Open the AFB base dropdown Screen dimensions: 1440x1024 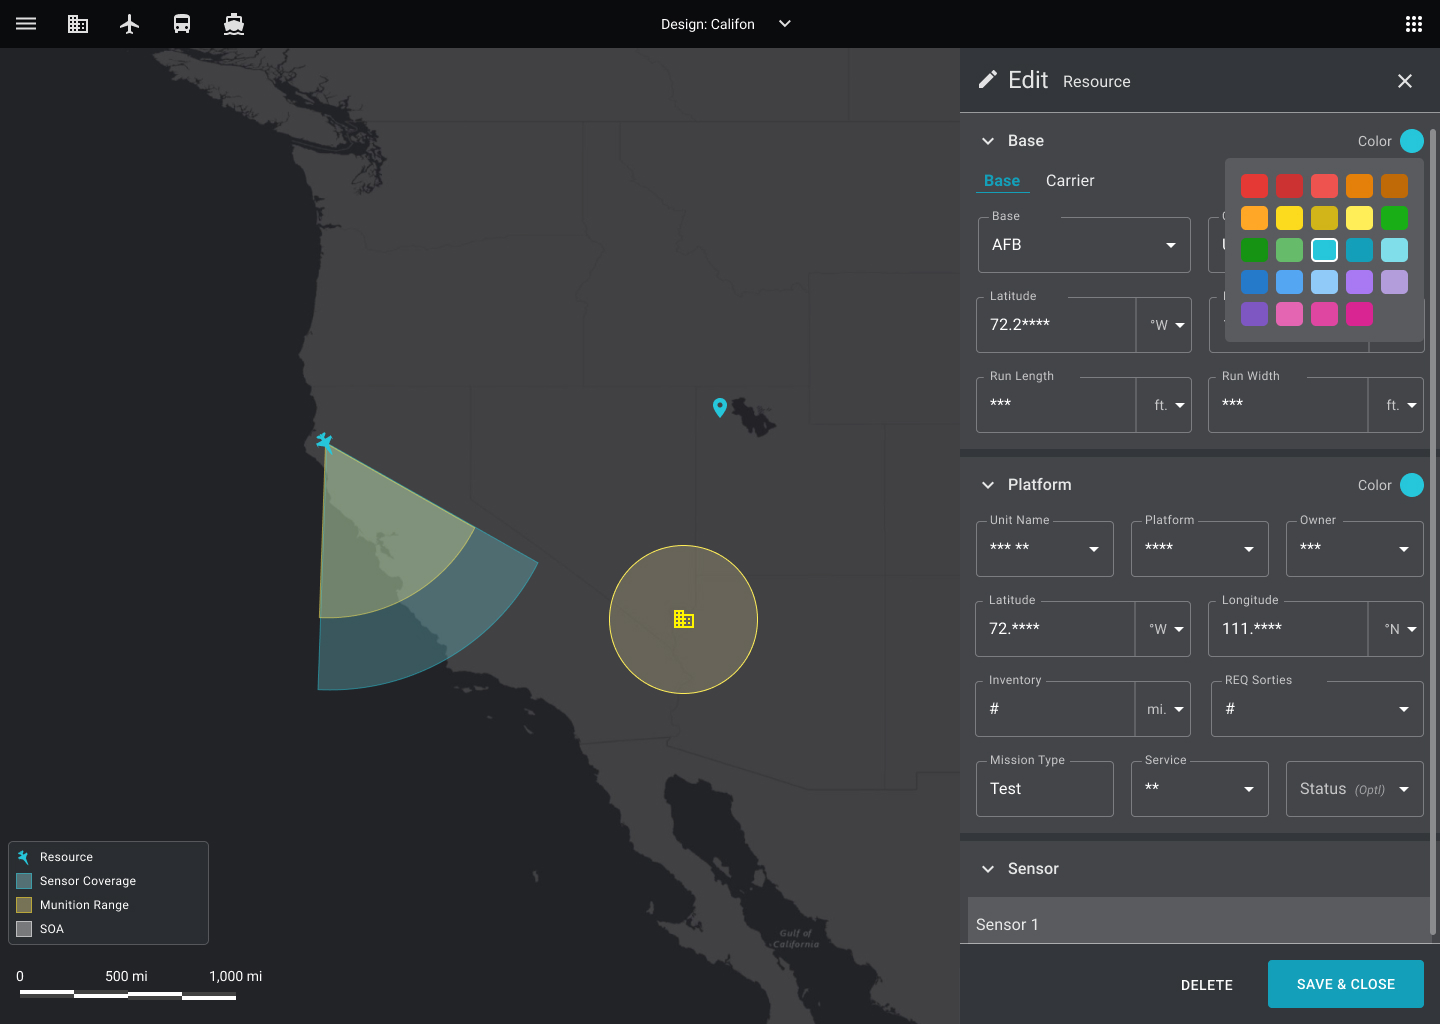click(1084, 245)
